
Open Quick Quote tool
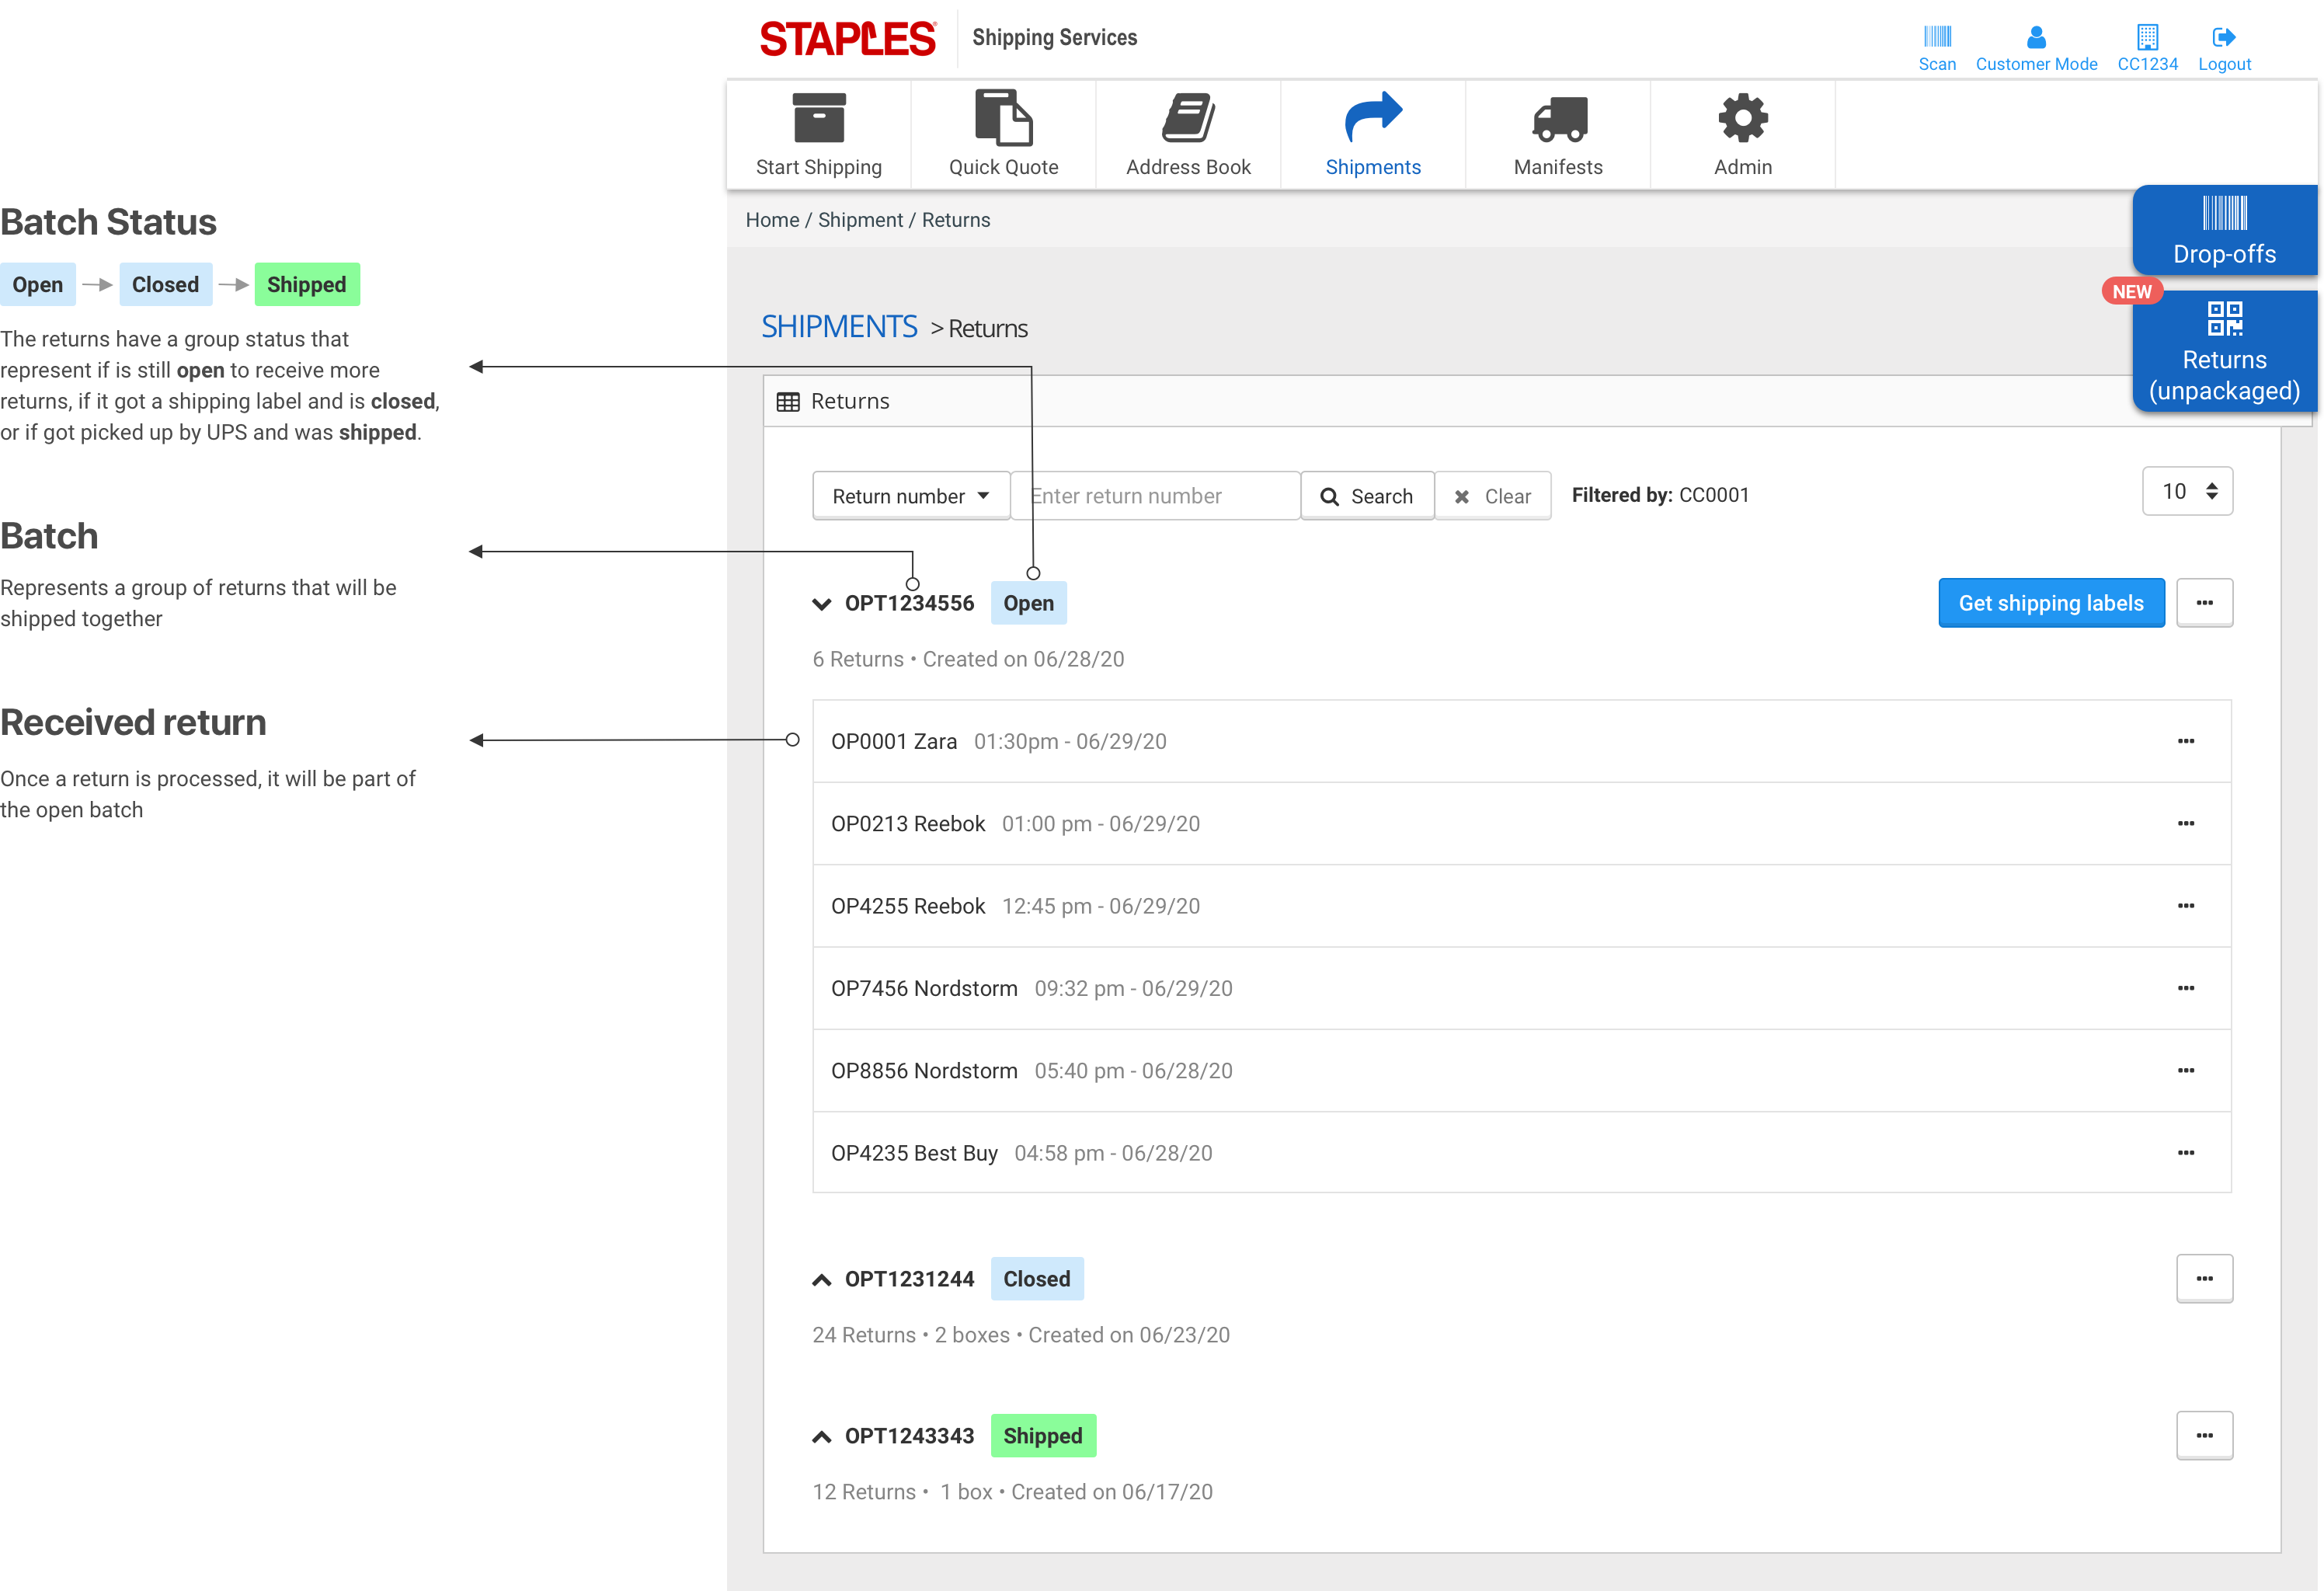click(1003, 119)
